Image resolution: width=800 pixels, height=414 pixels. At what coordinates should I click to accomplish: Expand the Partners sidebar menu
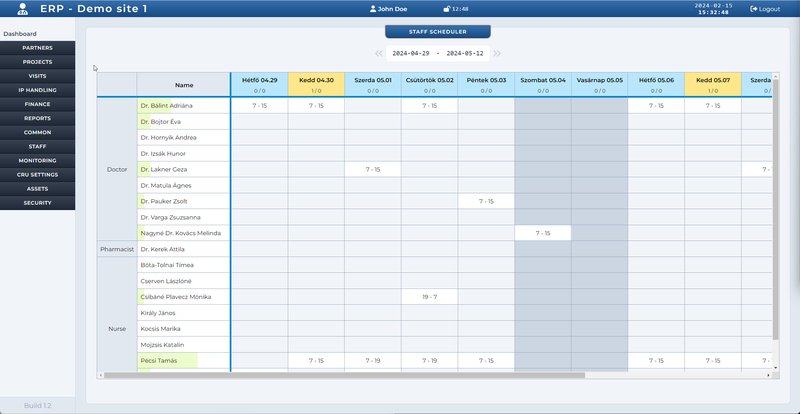point(37,47)
